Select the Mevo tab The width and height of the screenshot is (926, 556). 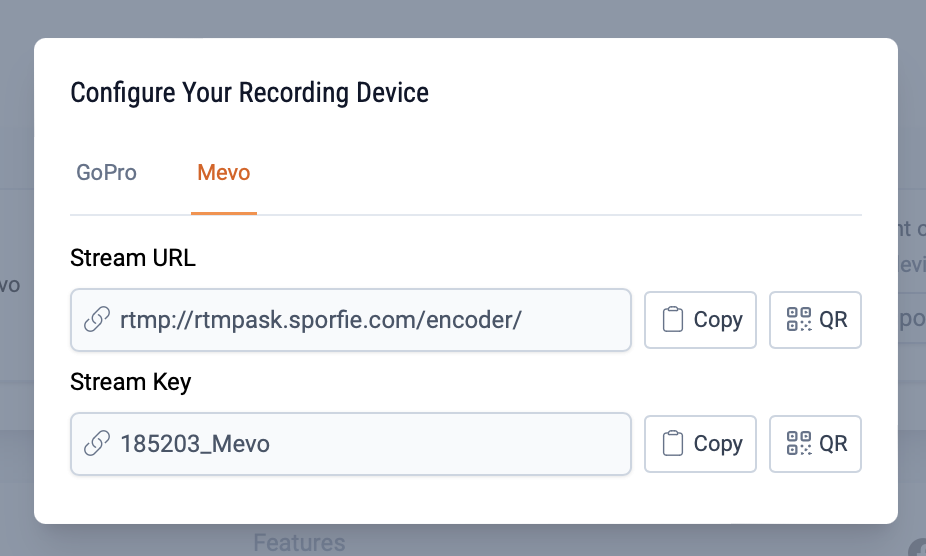[224, 173]
